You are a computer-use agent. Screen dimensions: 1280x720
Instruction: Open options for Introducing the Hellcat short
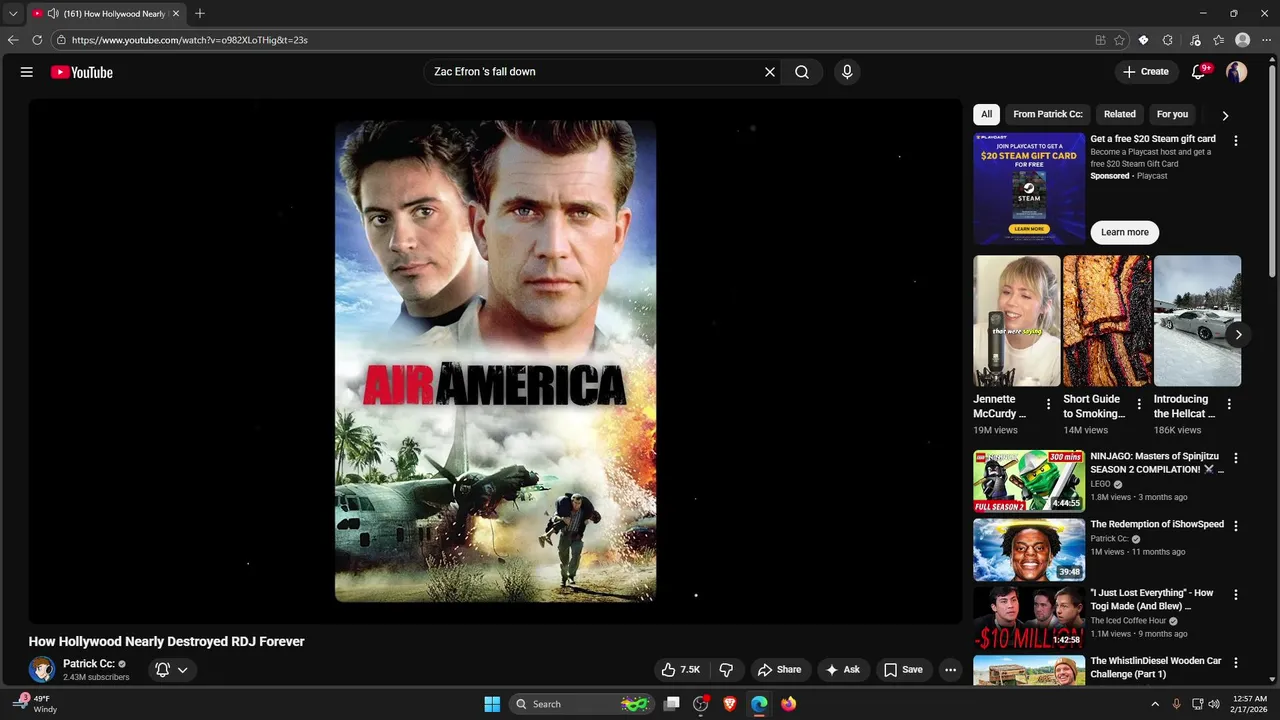1229,404
